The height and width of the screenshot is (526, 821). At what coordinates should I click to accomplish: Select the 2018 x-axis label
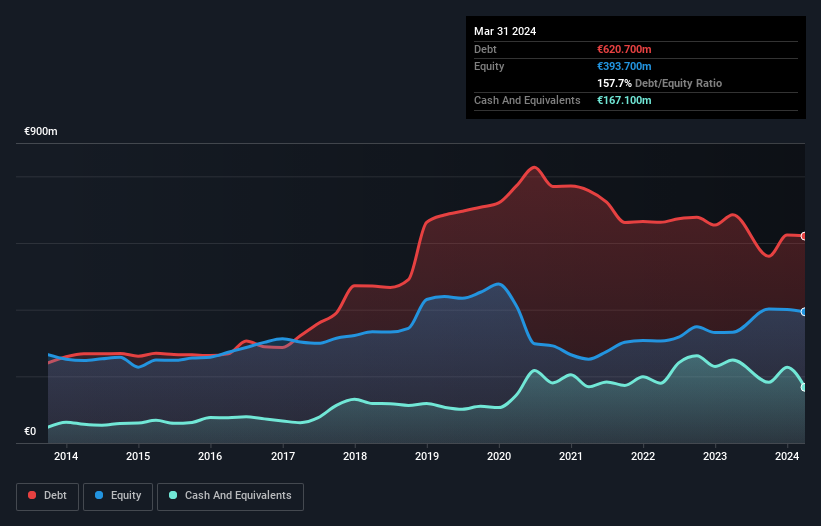[355, 456]
